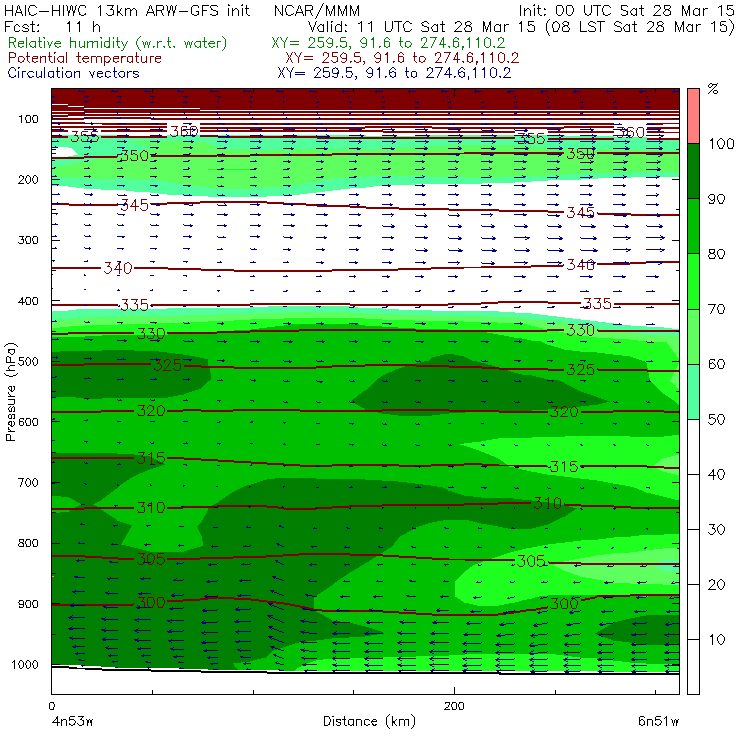
Task: Click the left '315' contour label
Action: click(151, 458)
